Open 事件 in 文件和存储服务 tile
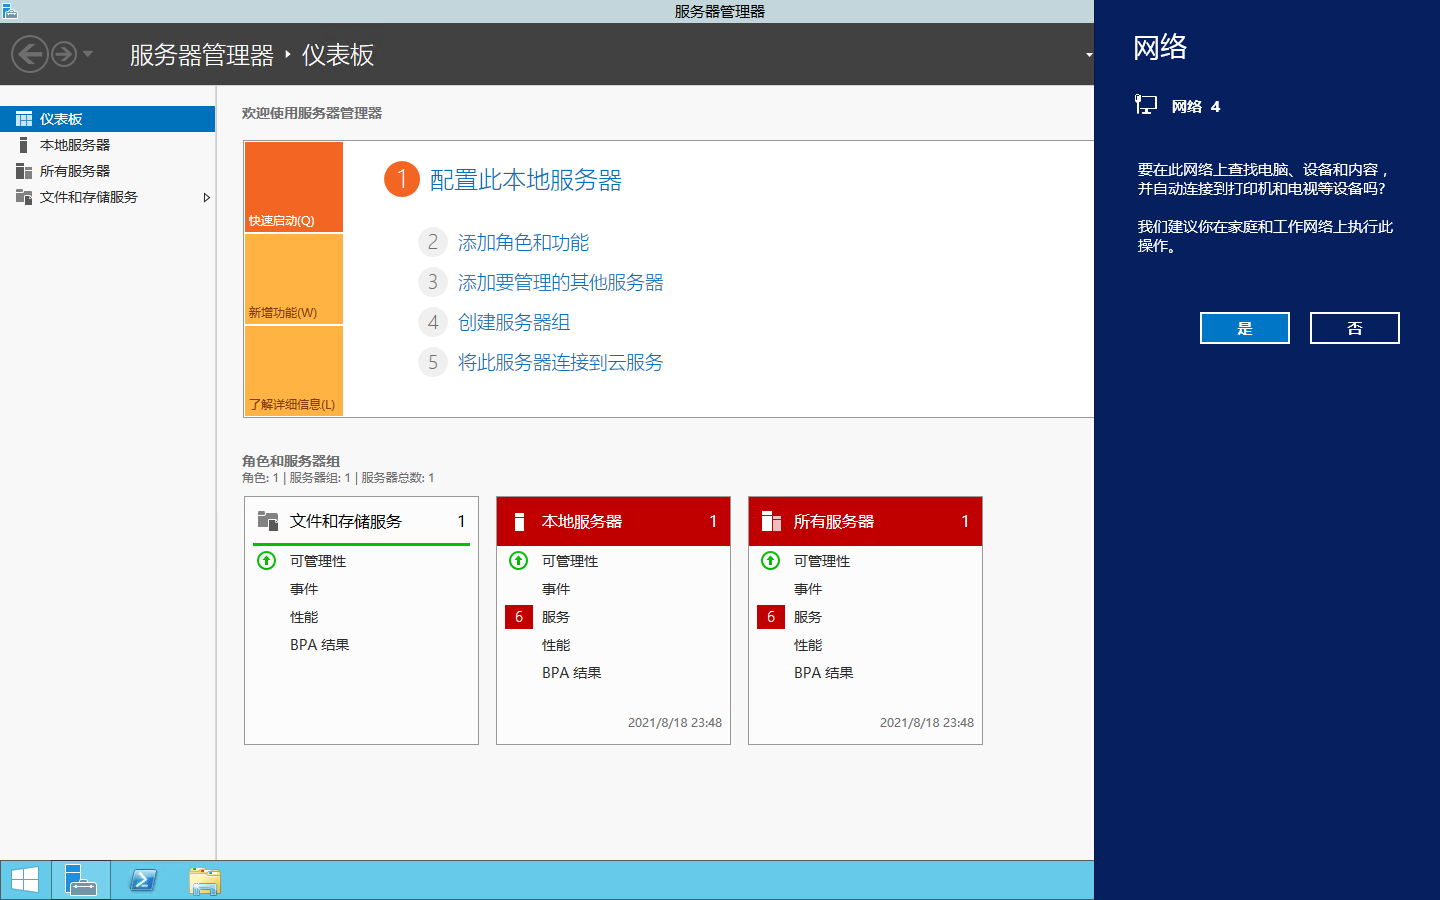 pos(304,589)
